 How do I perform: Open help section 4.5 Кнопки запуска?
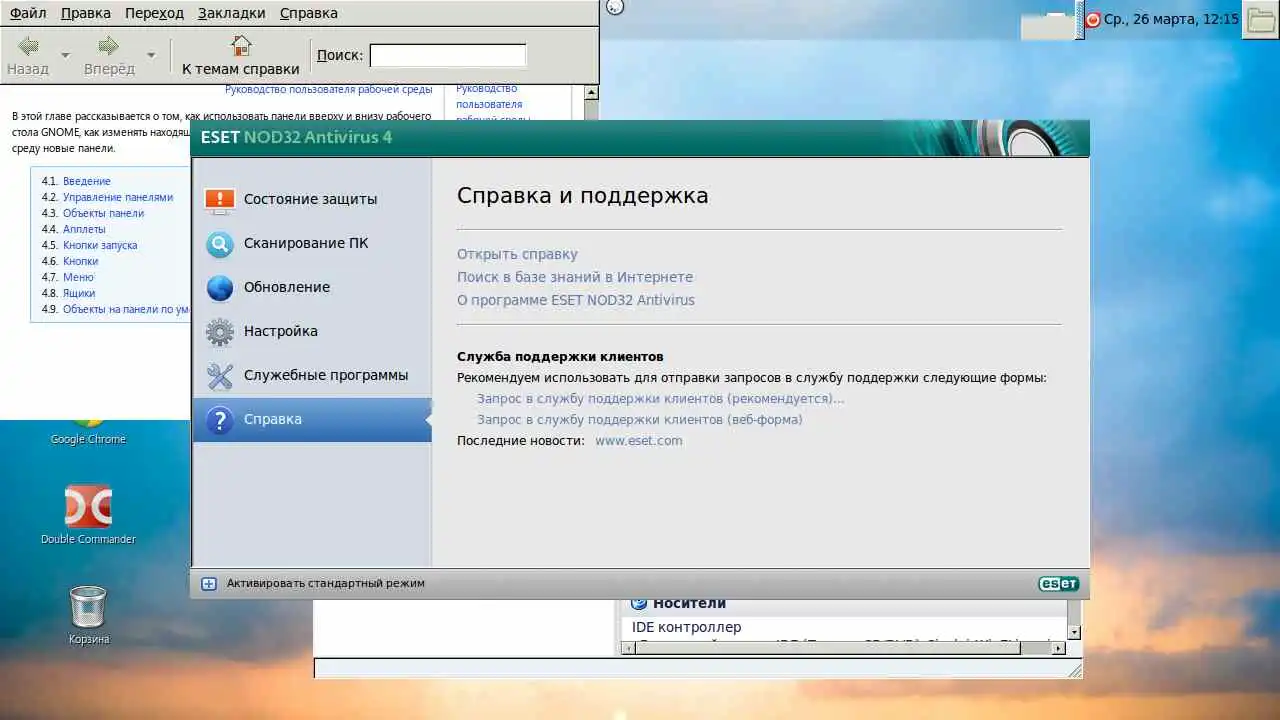(100, 245)
